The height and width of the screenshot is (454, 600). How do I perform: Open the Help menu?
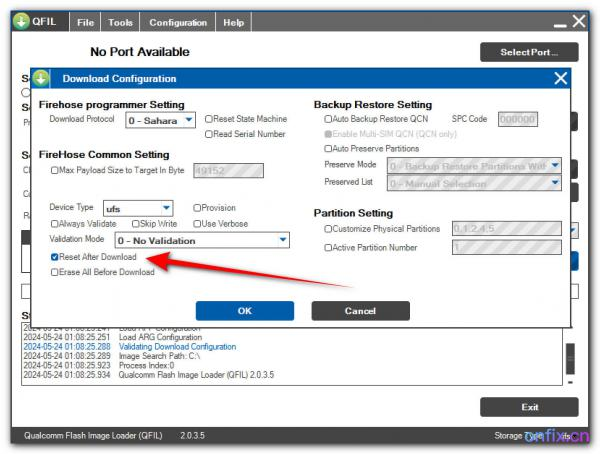(233, 23)
